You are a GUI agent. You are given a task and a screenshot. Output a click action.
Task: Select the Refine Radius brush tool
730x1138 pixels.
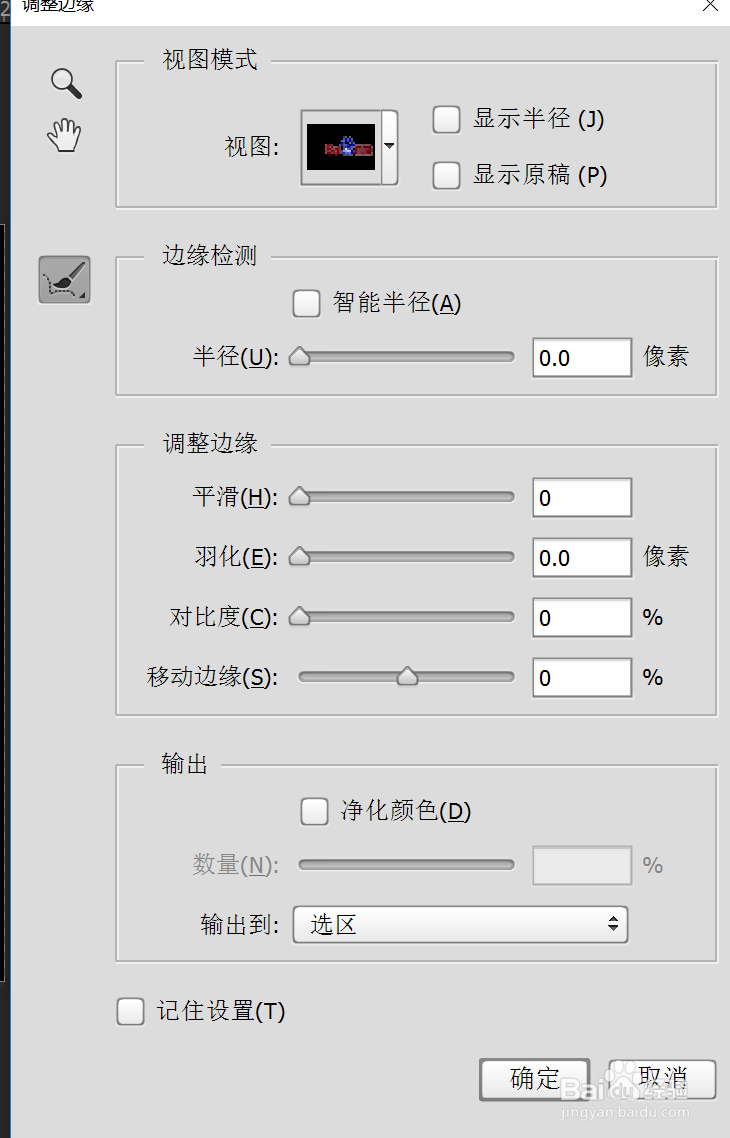pos(65,279)
